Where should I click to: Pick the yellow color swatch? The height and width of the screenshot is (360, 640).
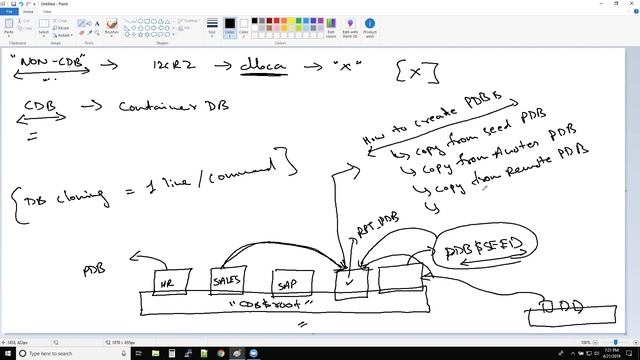click(x=291, y=21)
